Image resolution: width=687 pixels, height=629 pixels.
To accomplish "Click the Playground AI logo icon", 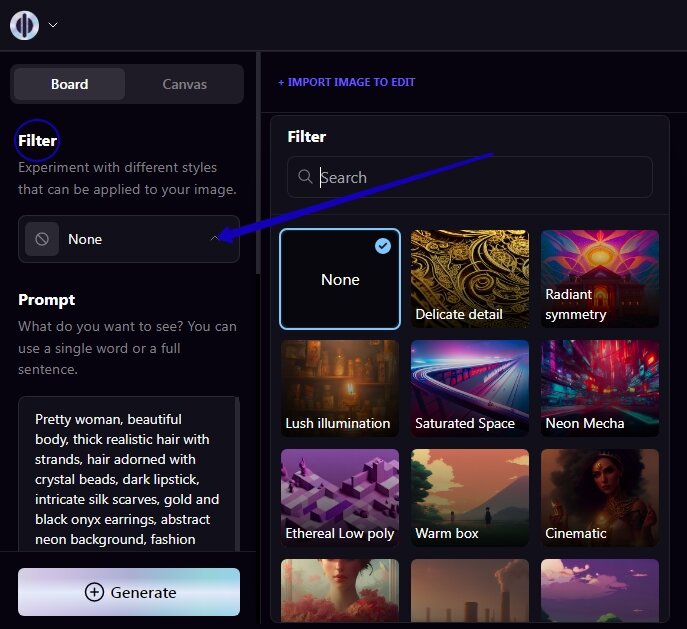I will click(x=25, y=25).
